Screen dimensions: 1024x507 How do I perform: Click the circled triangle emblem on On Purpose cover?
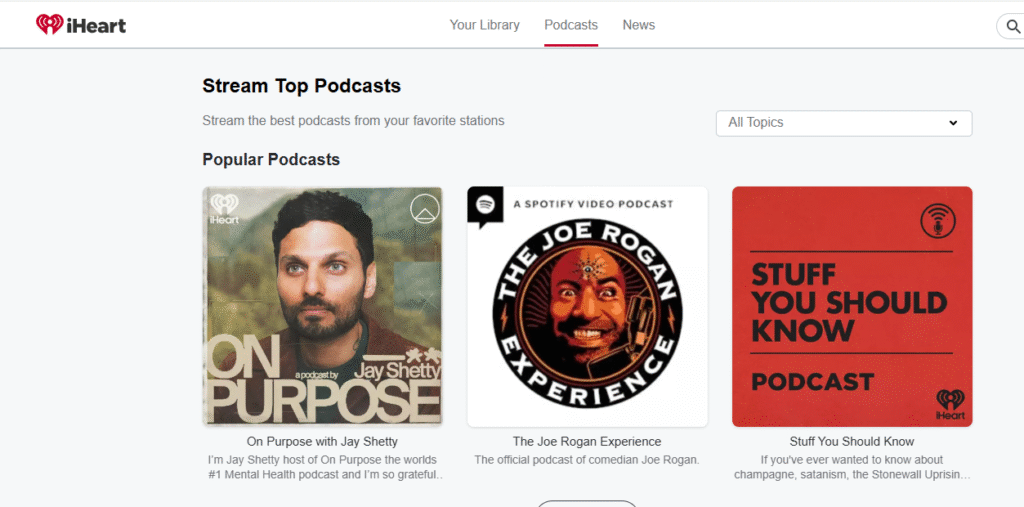[x=425, y=208]
